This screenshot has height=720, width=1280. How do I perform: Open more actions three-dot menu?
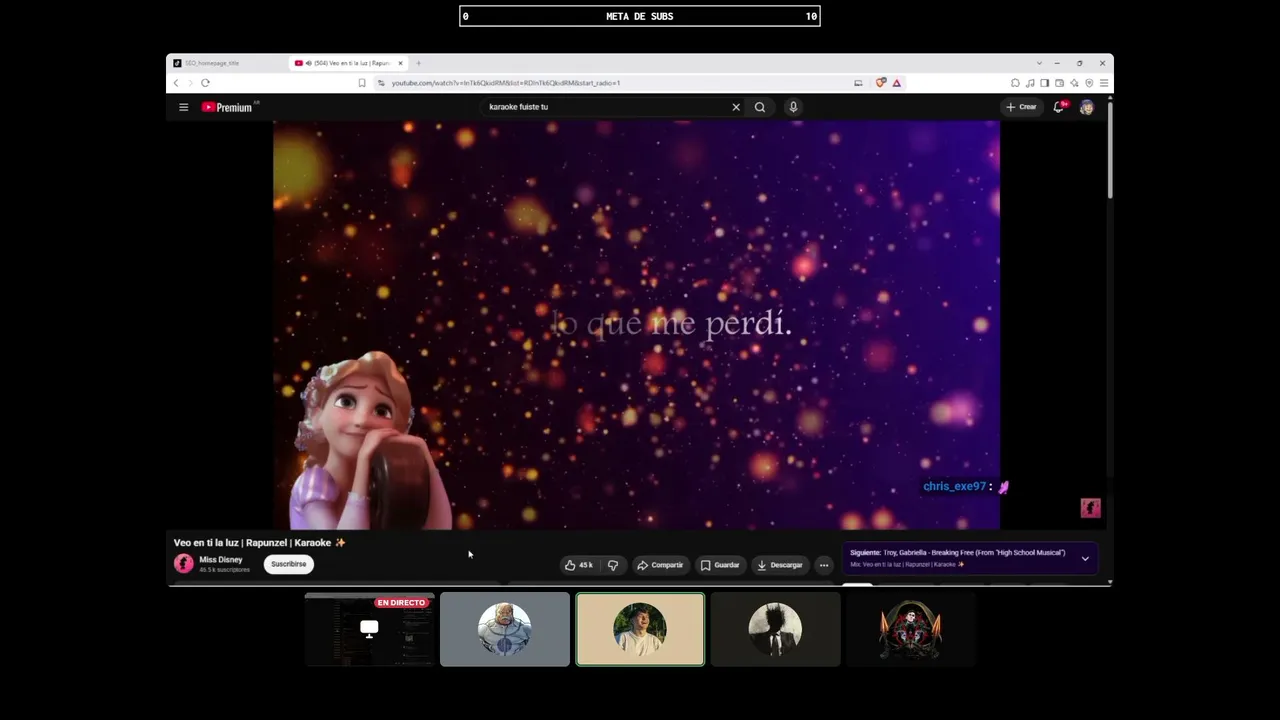tap(824, 565)
